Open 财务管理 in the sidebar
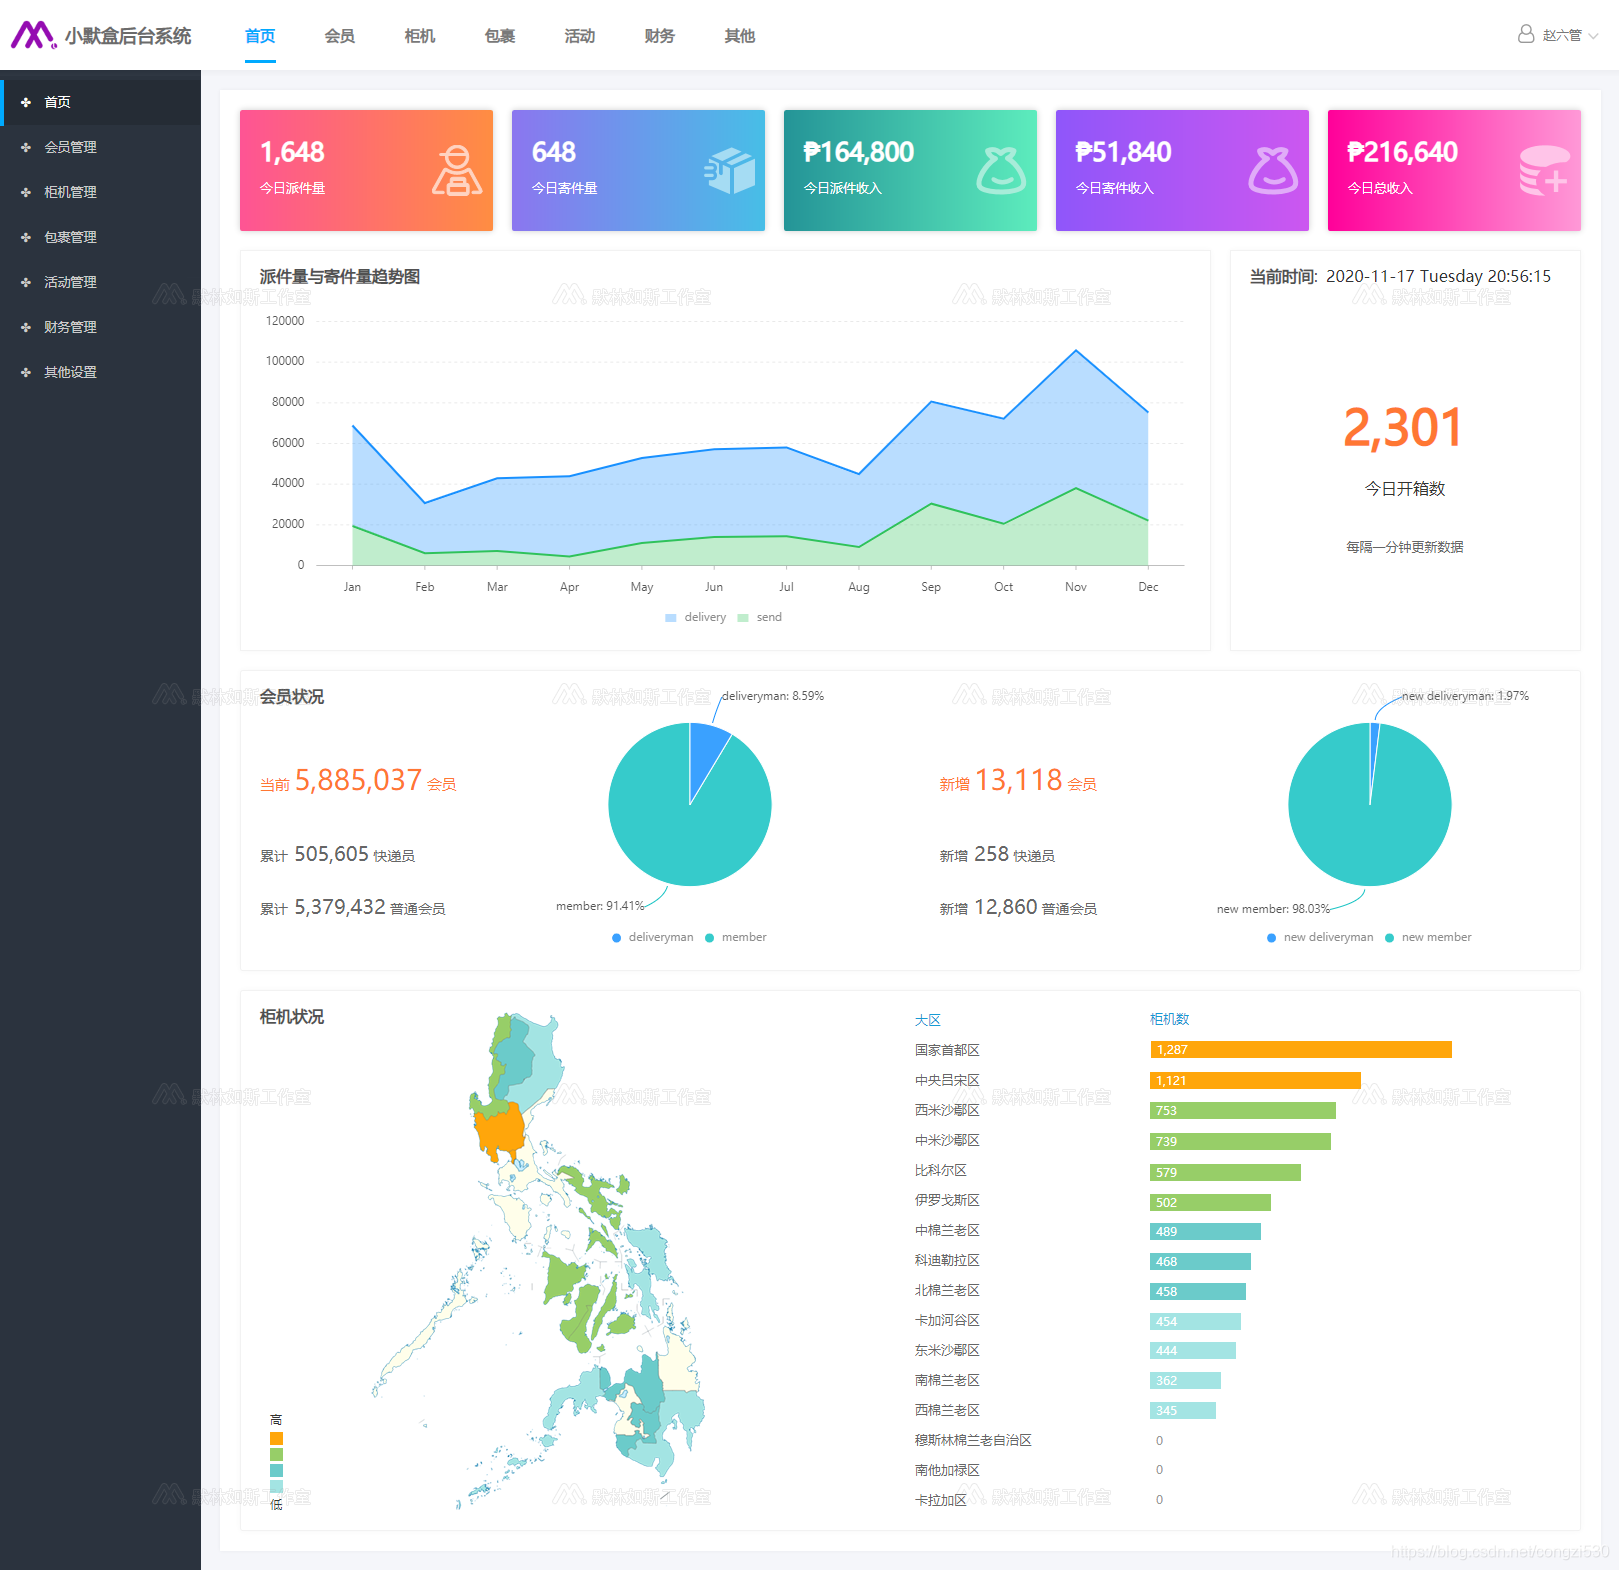This screenshot has width=1619, height=1570. coord(100,327)
